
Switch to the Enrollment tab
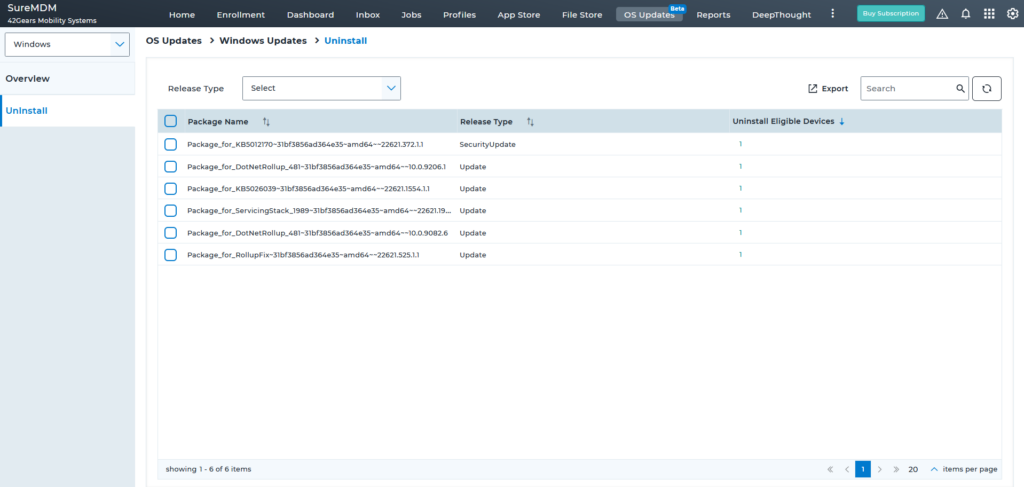(240, 15)
